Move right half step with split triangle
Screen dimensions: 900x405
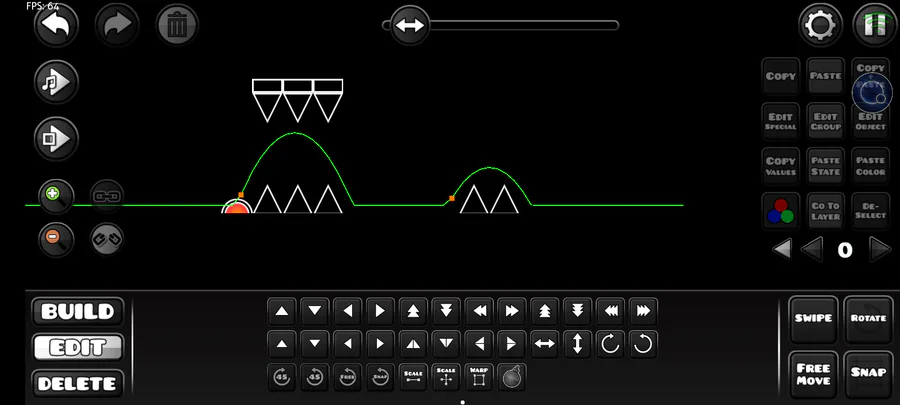(x=511, y=344)
